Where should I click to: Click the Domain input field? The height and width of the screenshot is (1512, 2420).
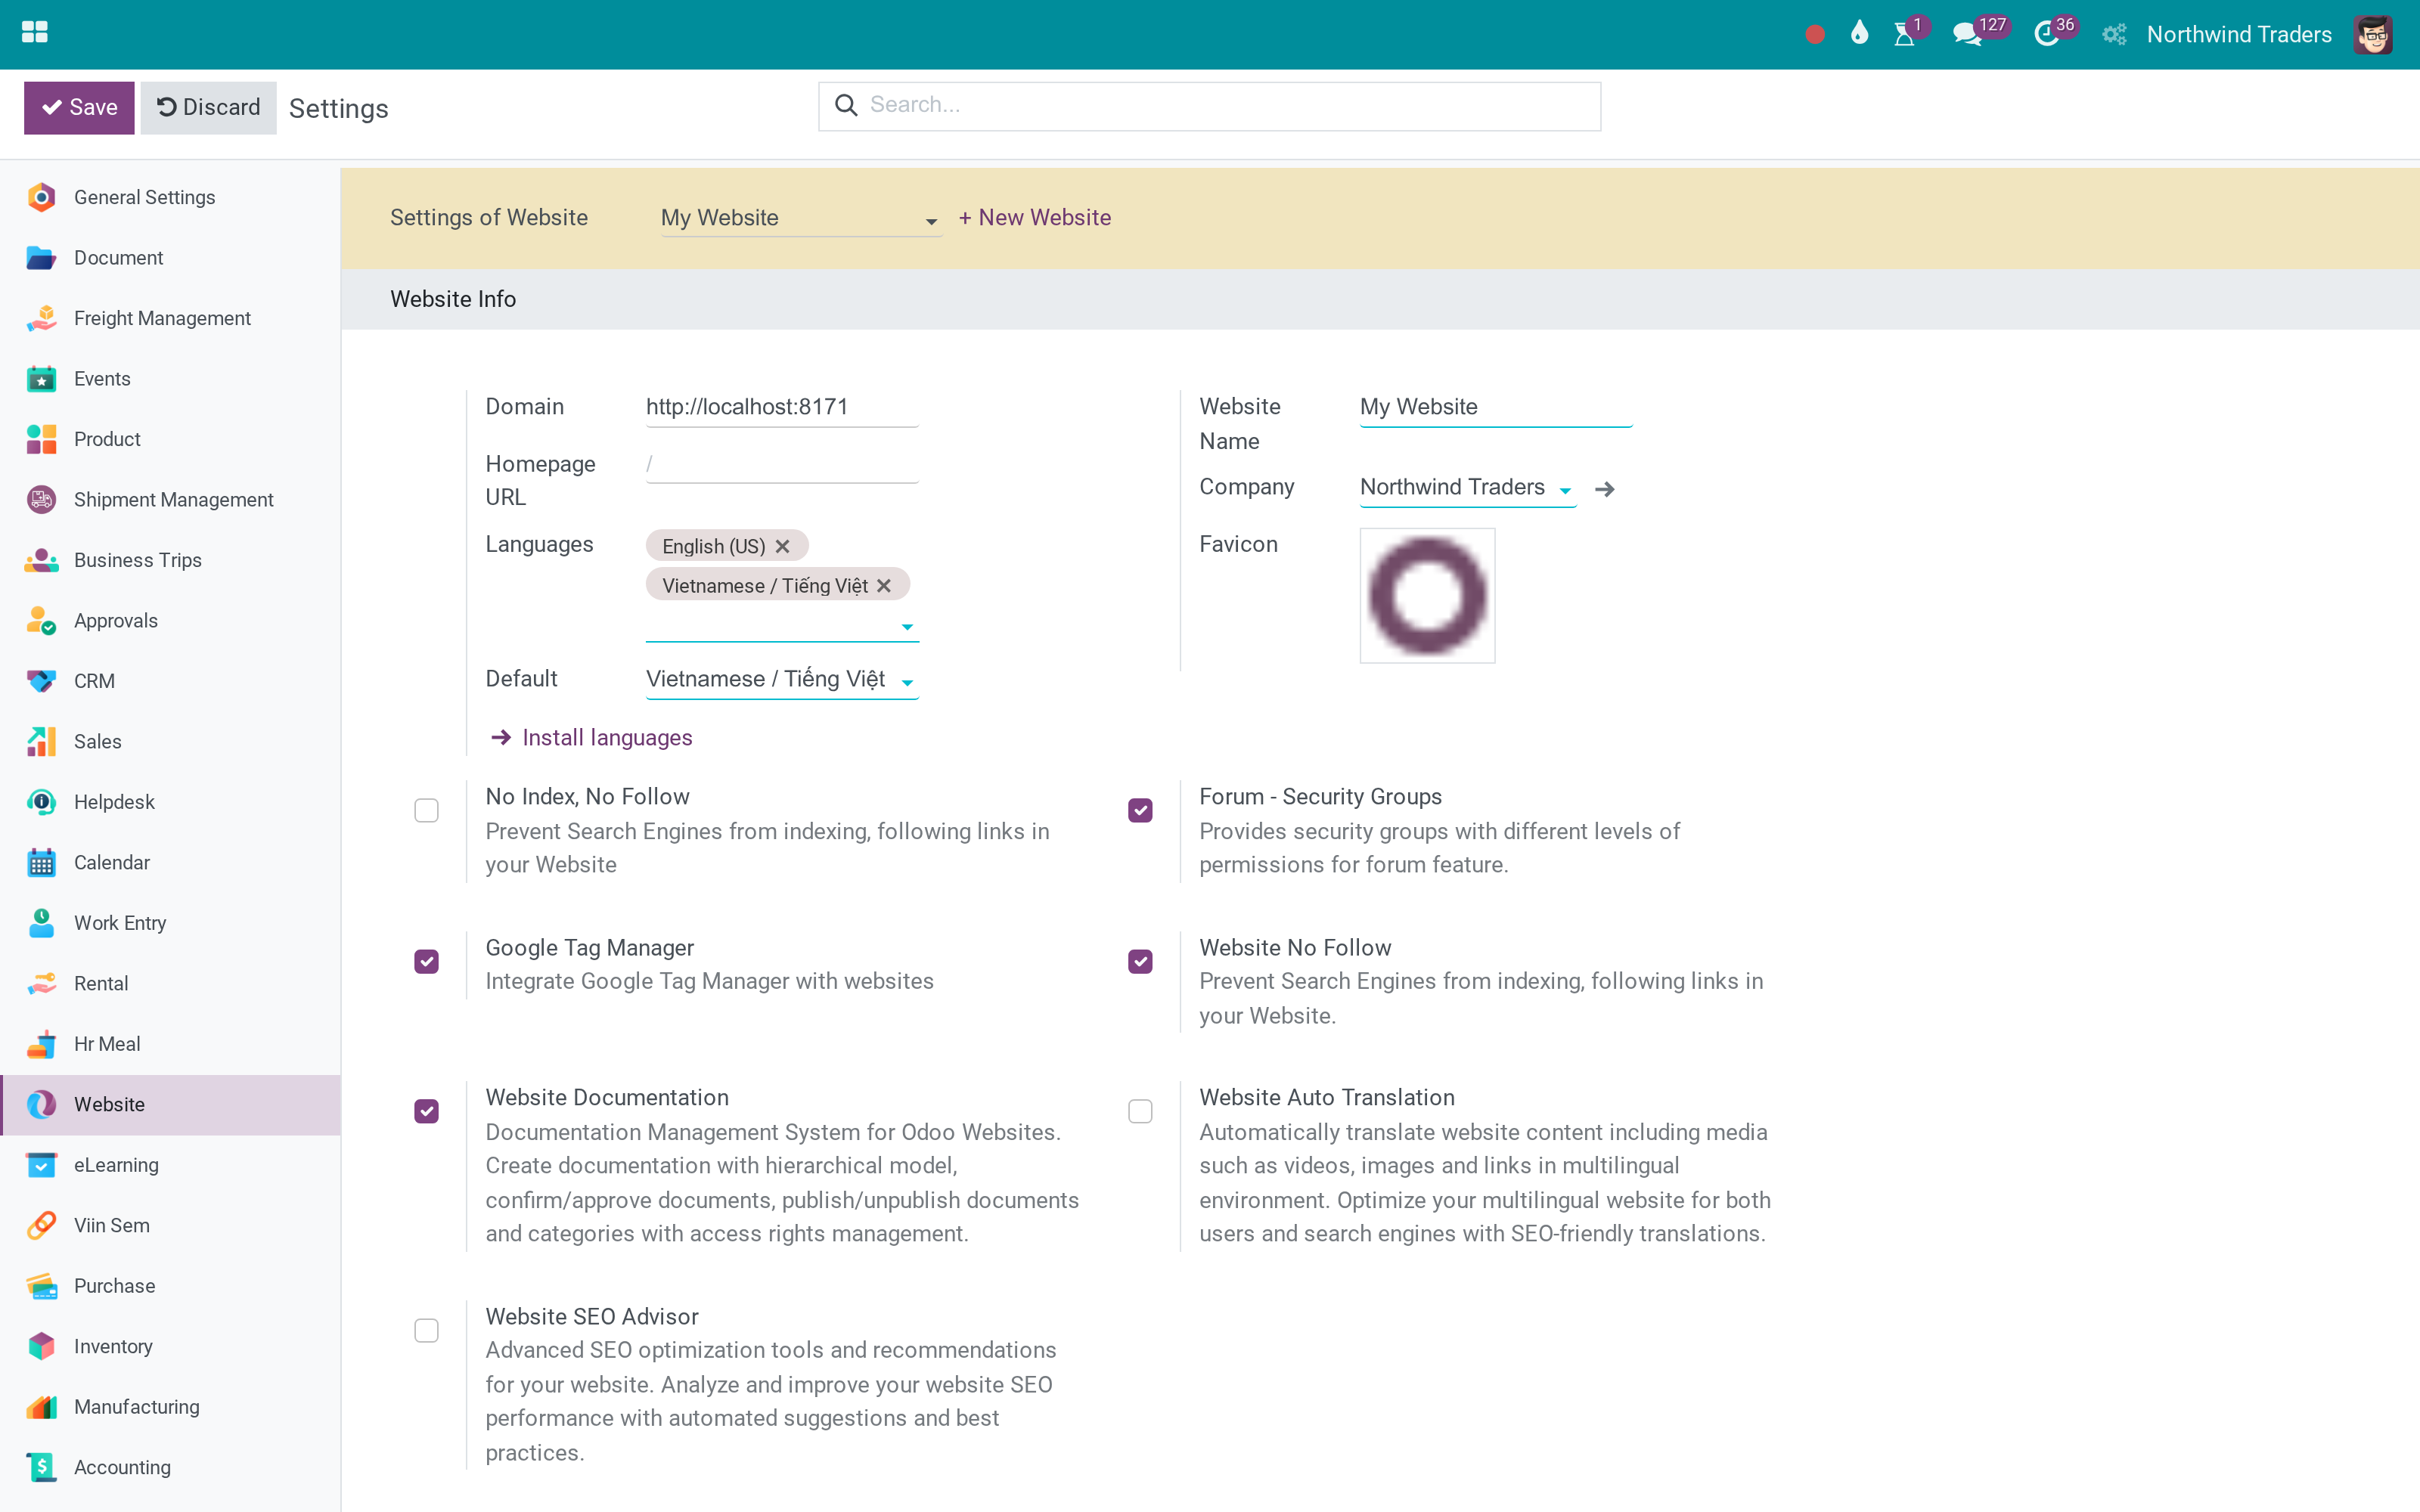click(x=782, y=407)
